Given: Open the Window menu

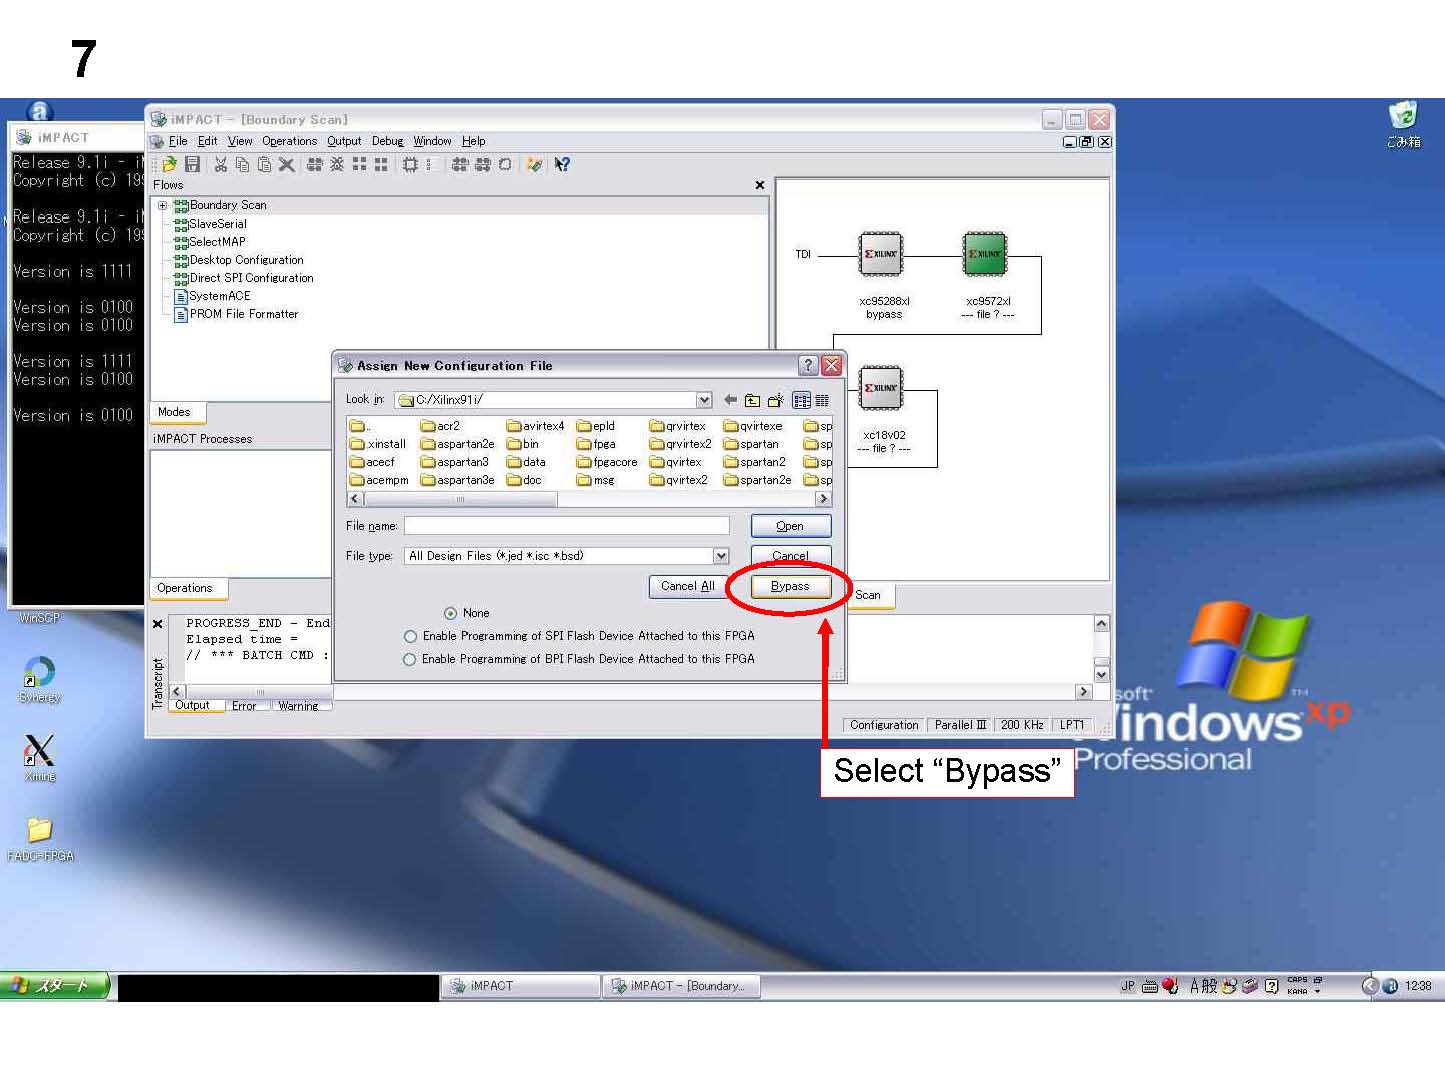Looking at the screenshot, I should (432, 141).
